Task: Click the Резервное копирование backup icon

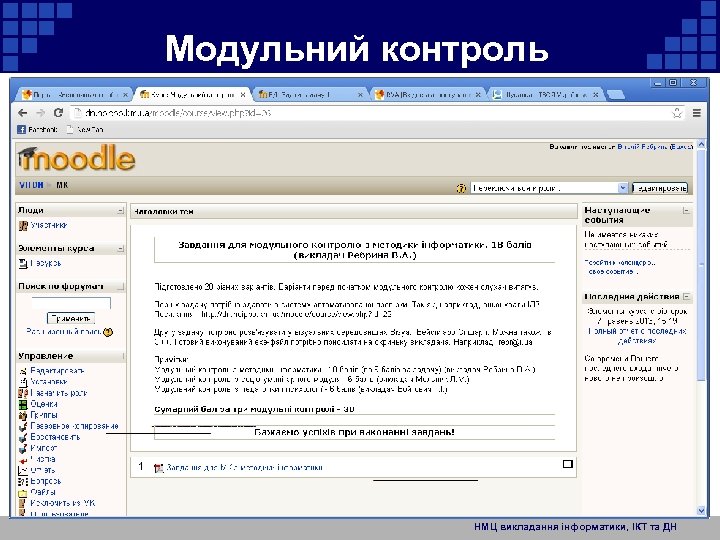Action: point(23,426)
